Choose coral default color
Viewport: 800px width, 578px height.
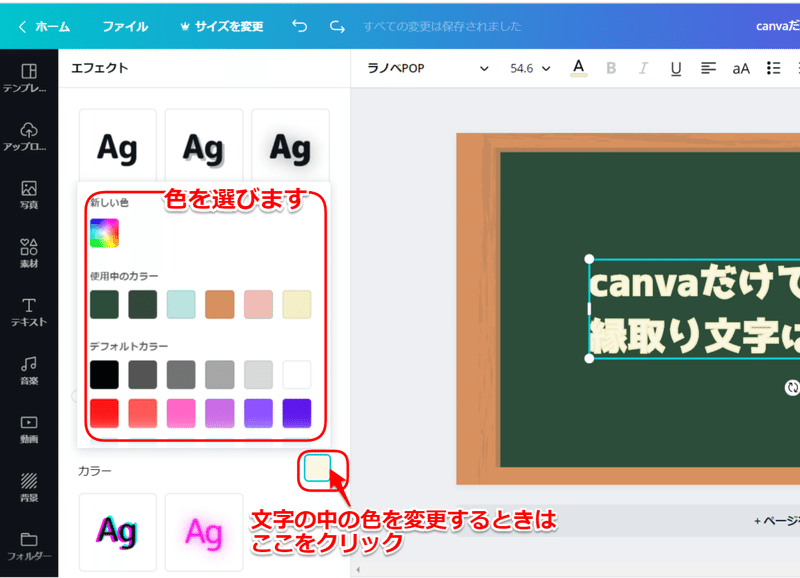[142, 413]
